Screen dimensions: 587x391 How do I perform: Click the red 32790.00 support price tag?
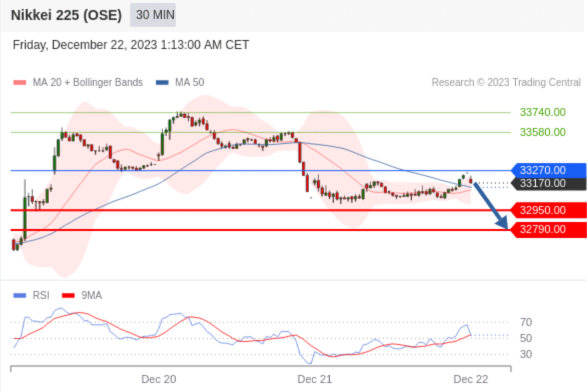pyautogui.click(x=549, y=229)
